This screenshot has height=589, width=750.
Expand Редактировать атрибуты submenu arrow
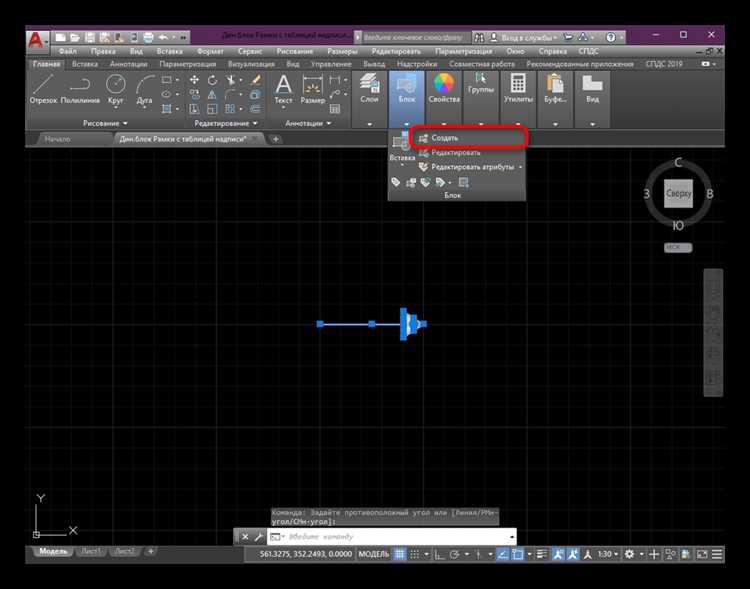pyautogui.click(x=520, y=167)
